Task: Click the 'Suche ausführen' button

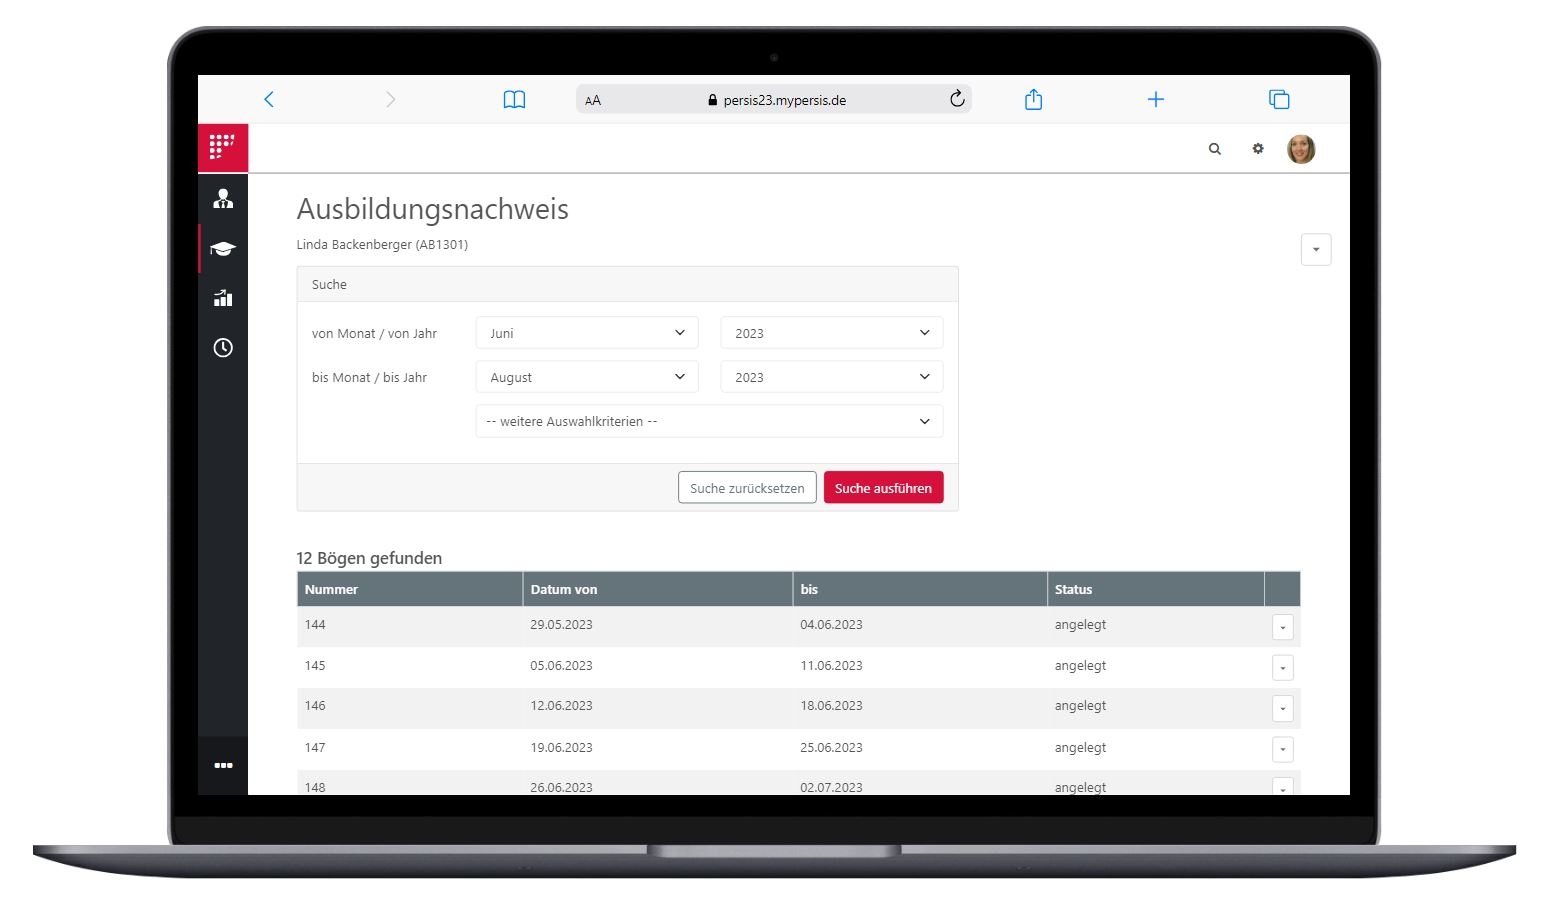Action: tap(883, 488)
